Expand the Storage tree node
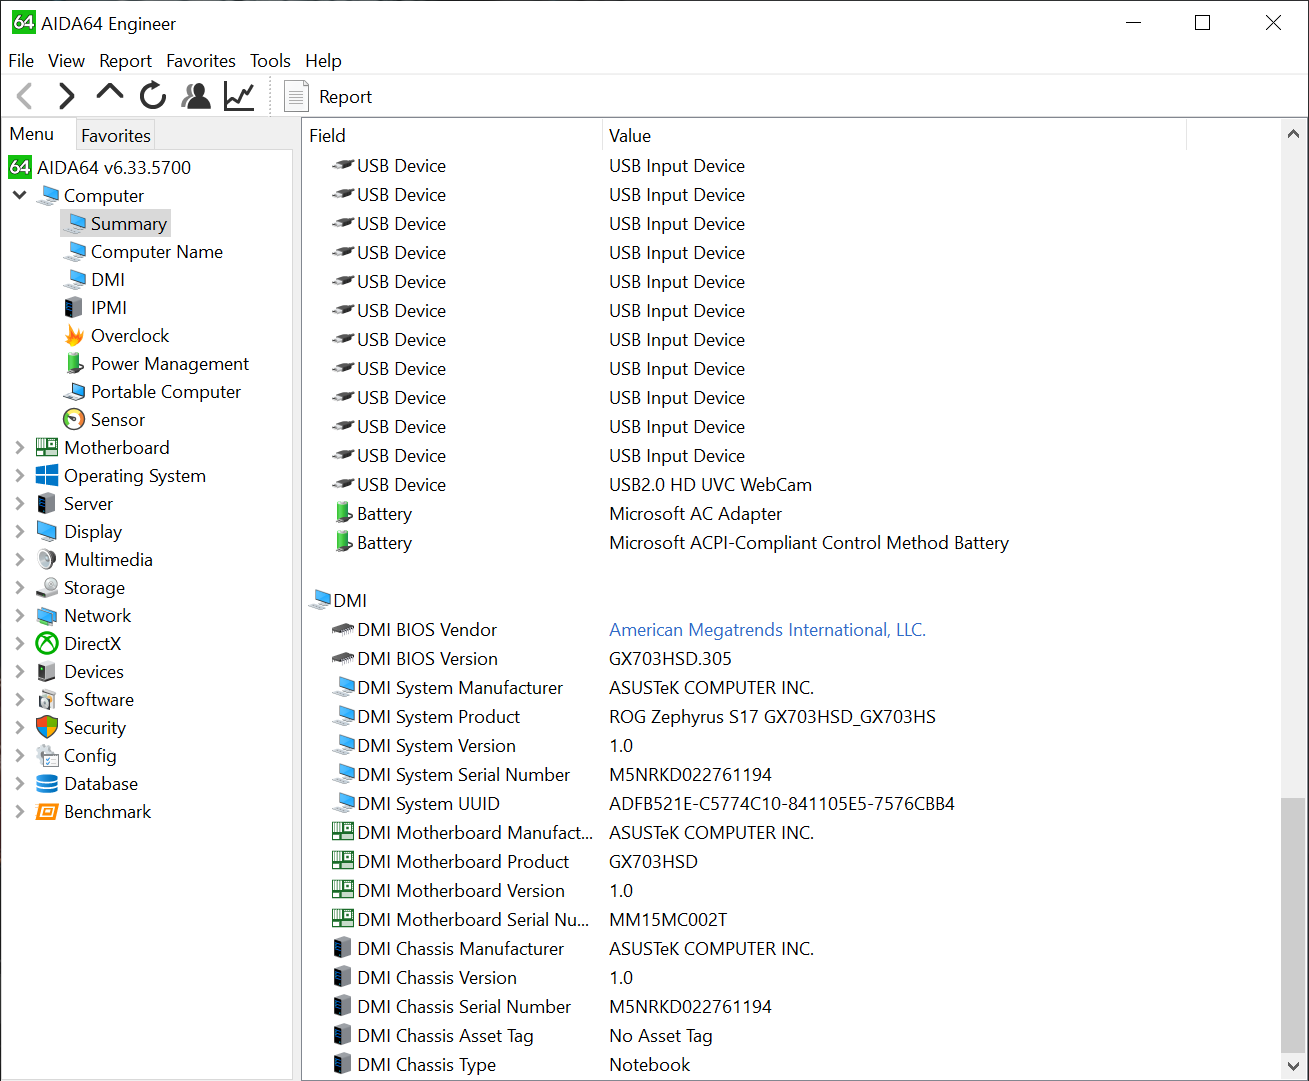1309x1081 pixels. [19, 588]
